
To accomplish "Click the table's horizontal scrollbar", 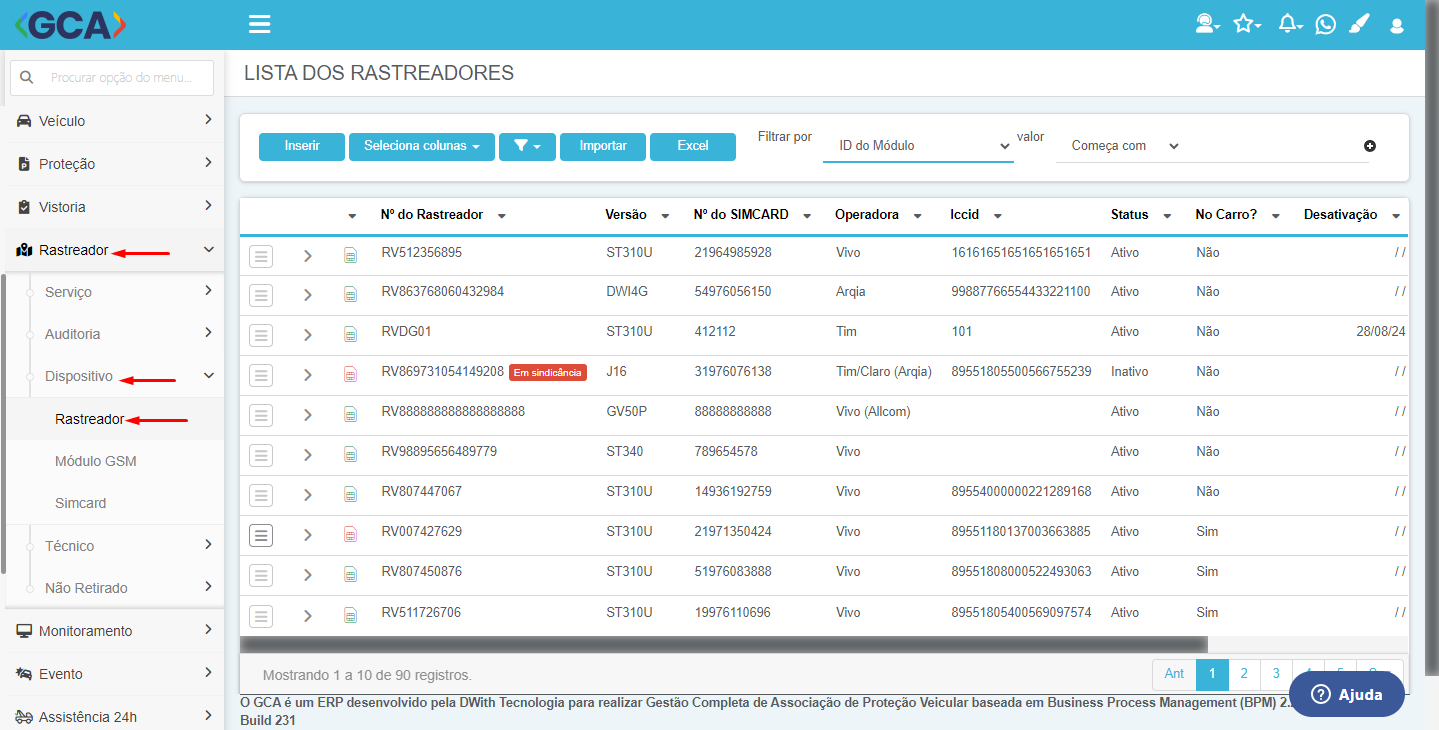I will [x=723, y=644].
